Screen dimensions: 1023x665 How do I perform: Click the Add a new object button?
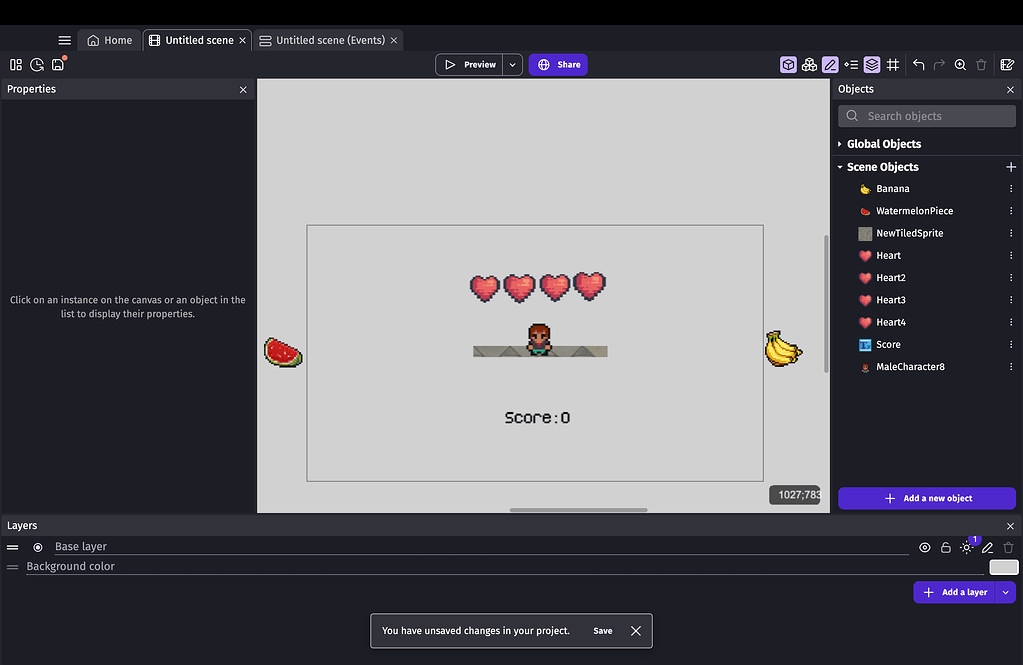[926, 498]
